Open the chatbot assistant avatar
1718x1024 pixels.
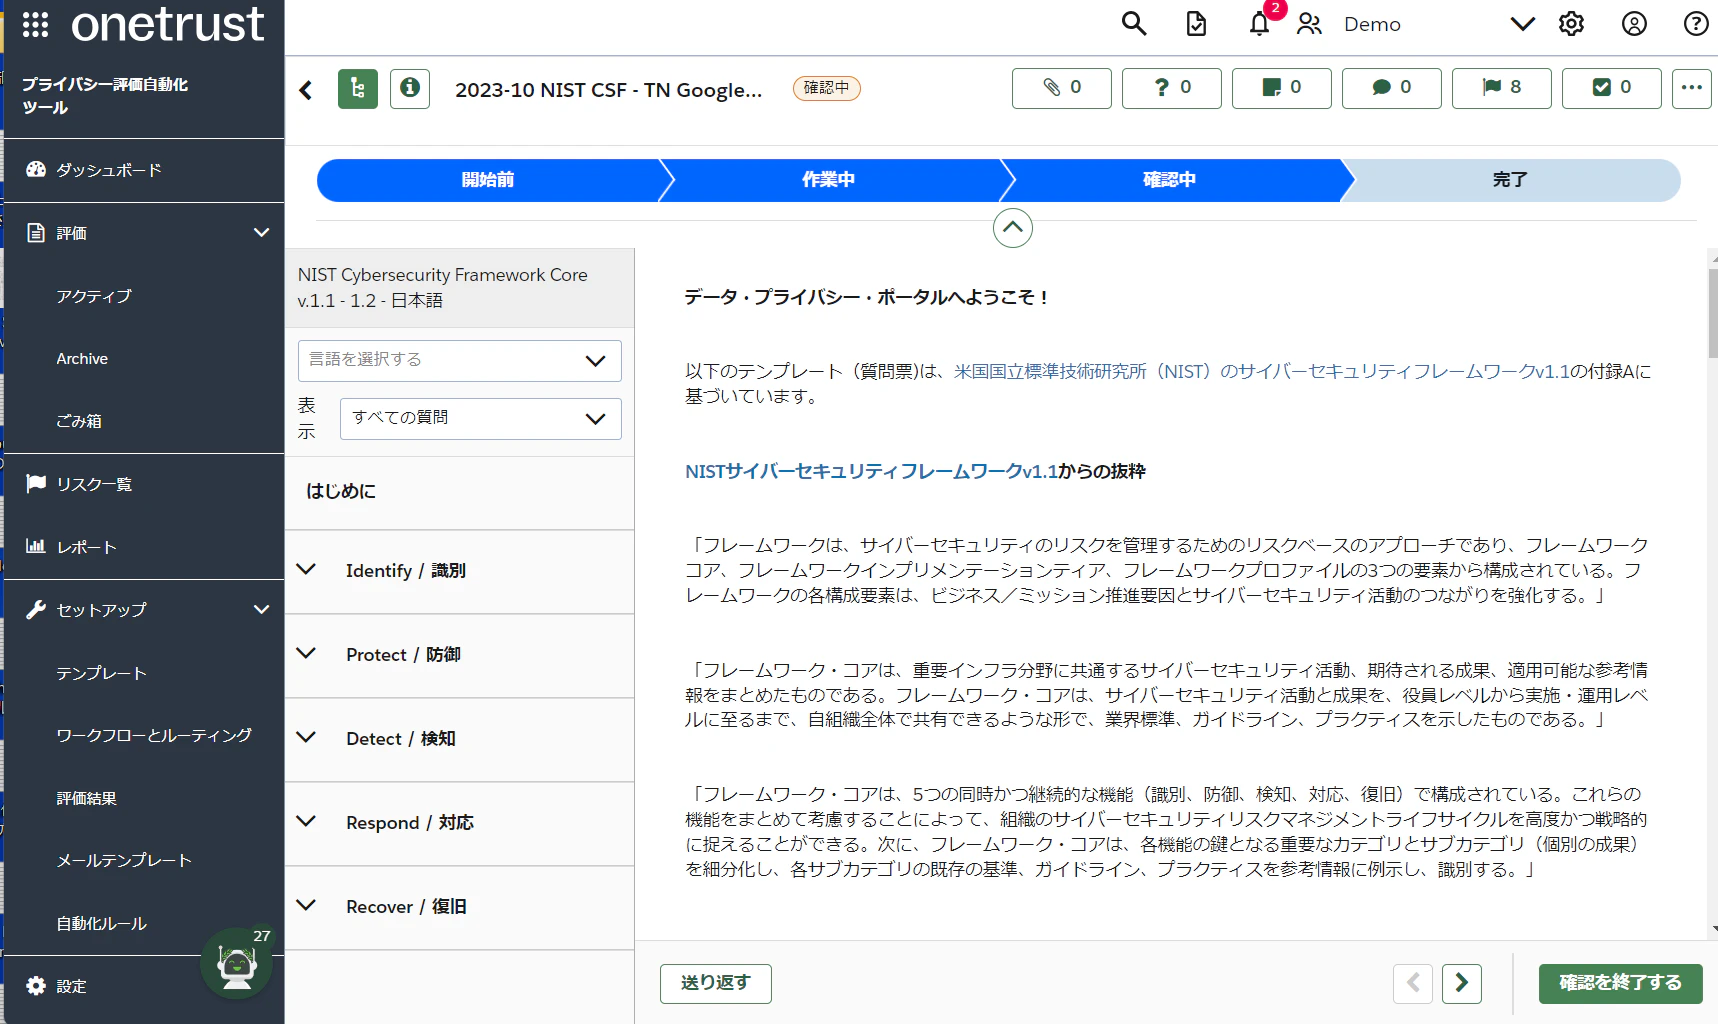tap(237, 964)
